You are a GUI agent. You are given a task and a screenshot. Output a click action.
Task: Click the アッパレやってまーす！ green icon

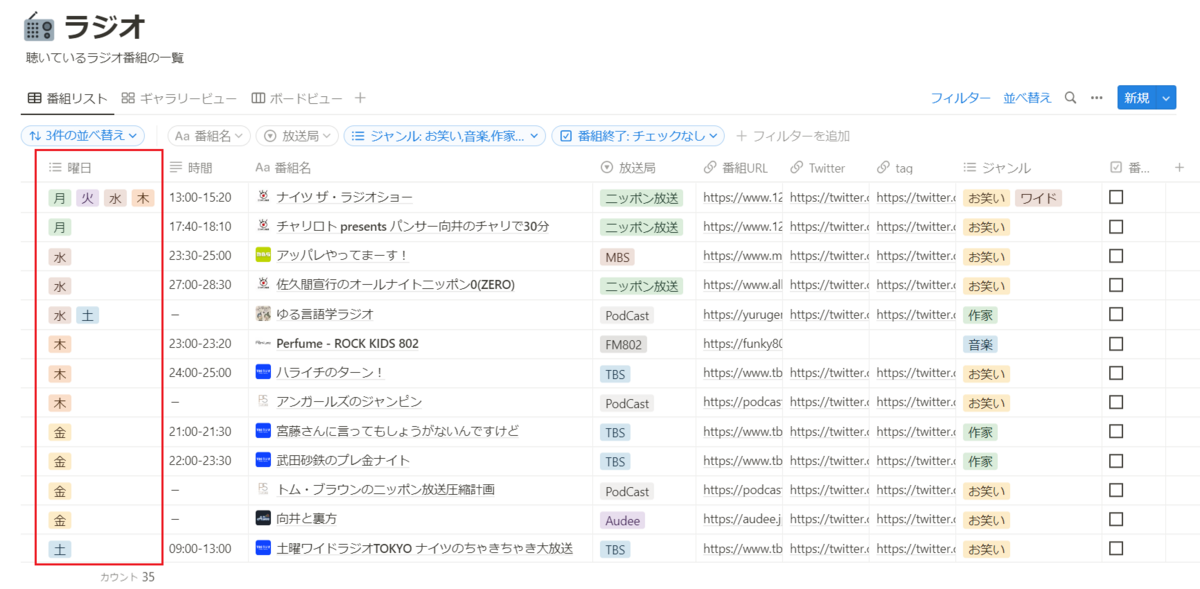[x=263, y=256]
